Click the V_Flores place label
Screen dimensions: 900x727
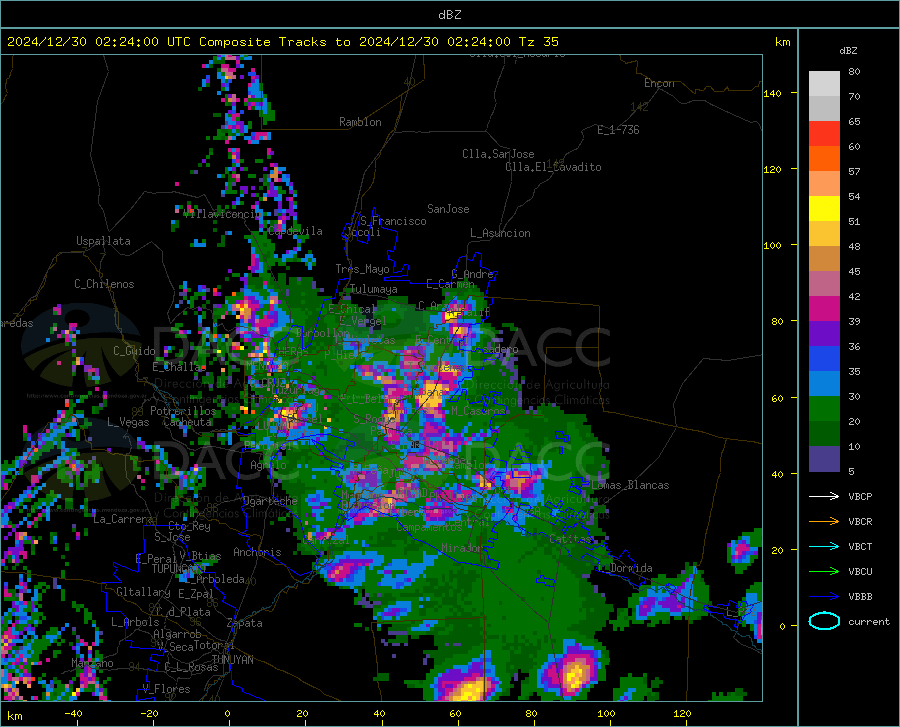(166, 689)
